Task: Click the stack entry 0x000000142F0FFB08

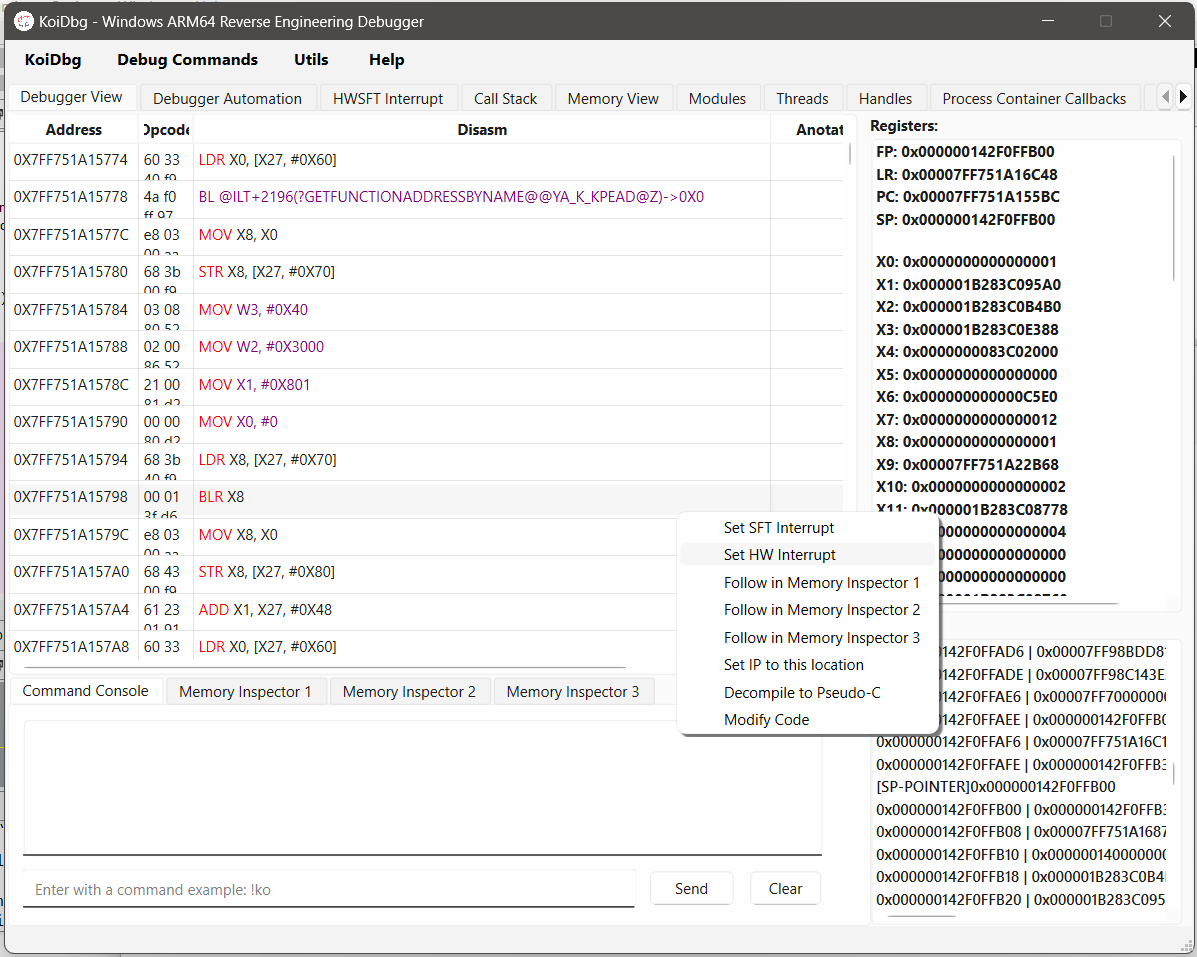Action: click(x=1021, y=832)
